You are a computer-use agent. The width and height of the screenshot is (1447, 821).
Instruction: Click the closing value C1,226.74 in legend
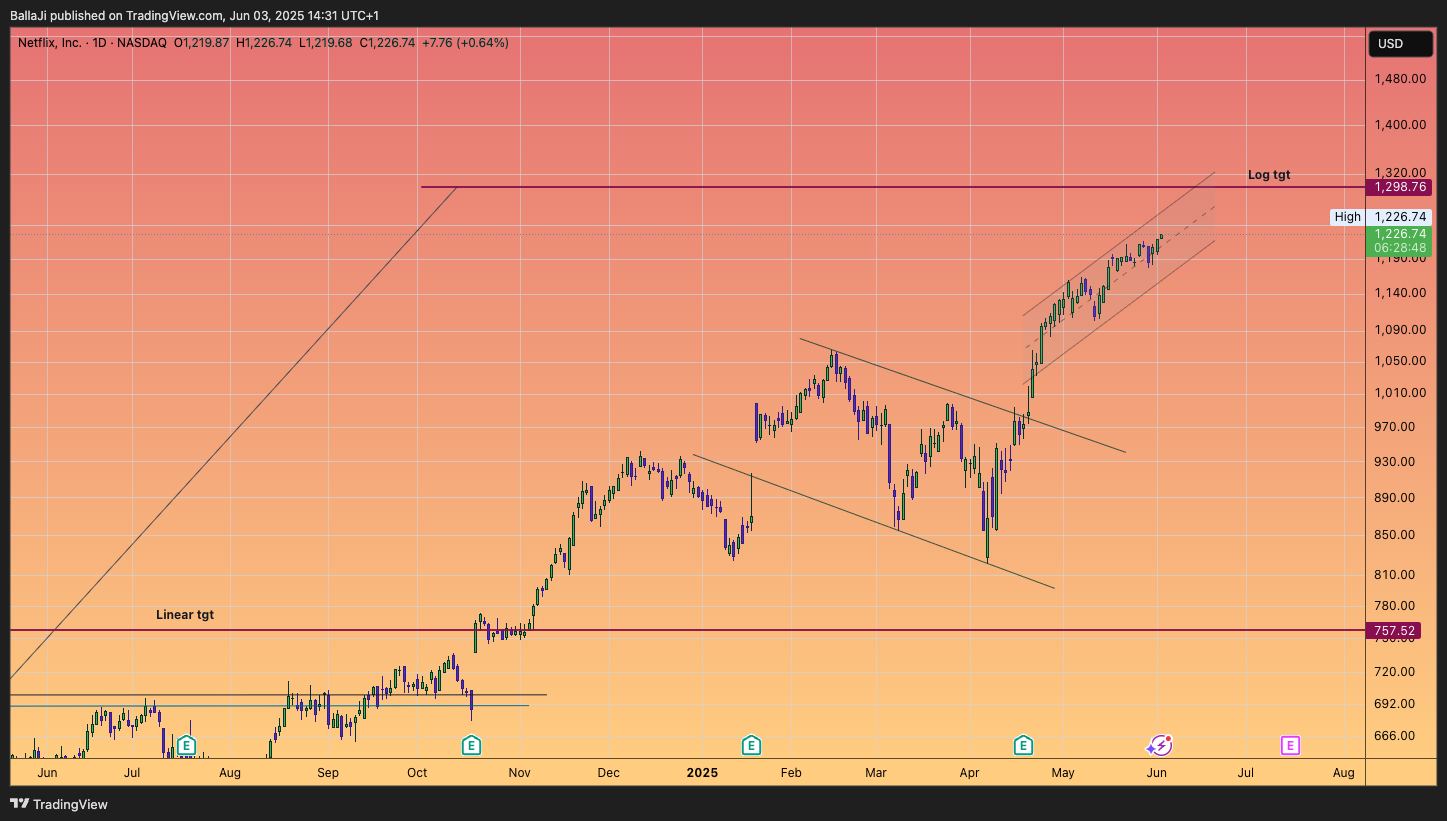pyautogui.click(x=387, y=43)
